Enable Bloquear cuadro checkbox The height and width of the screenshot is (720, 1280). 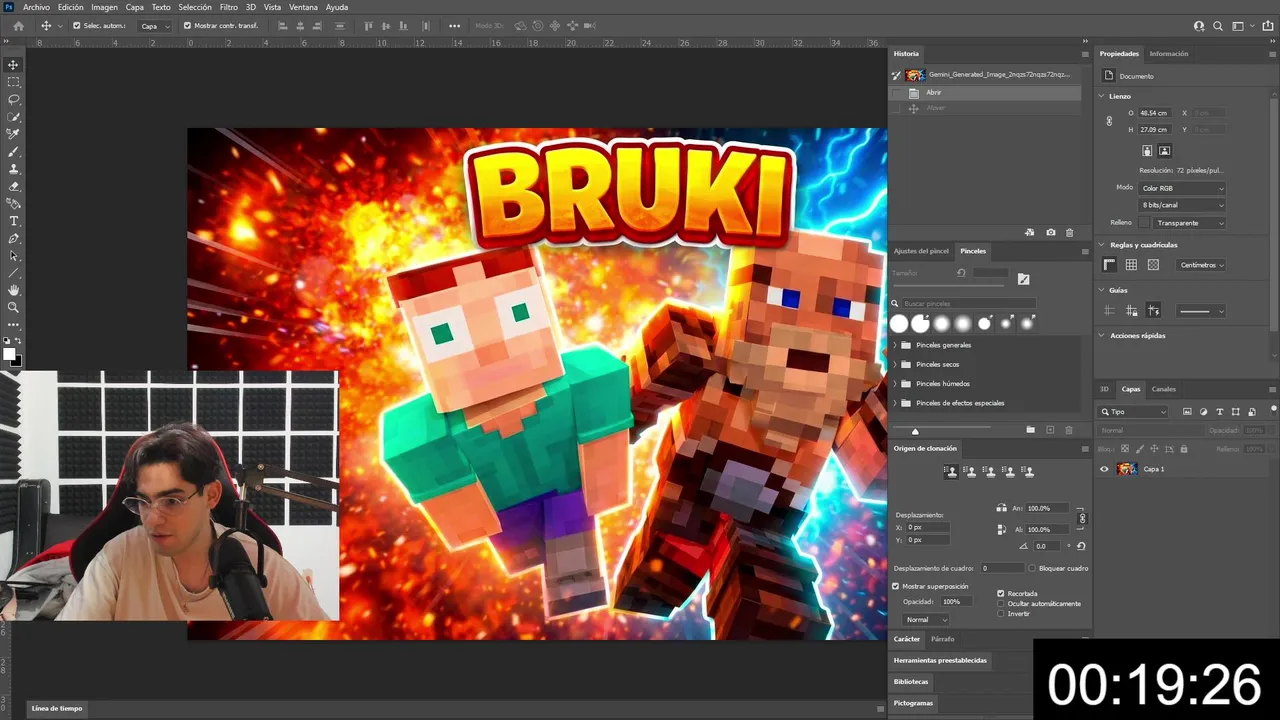[x=1033, y=568]
